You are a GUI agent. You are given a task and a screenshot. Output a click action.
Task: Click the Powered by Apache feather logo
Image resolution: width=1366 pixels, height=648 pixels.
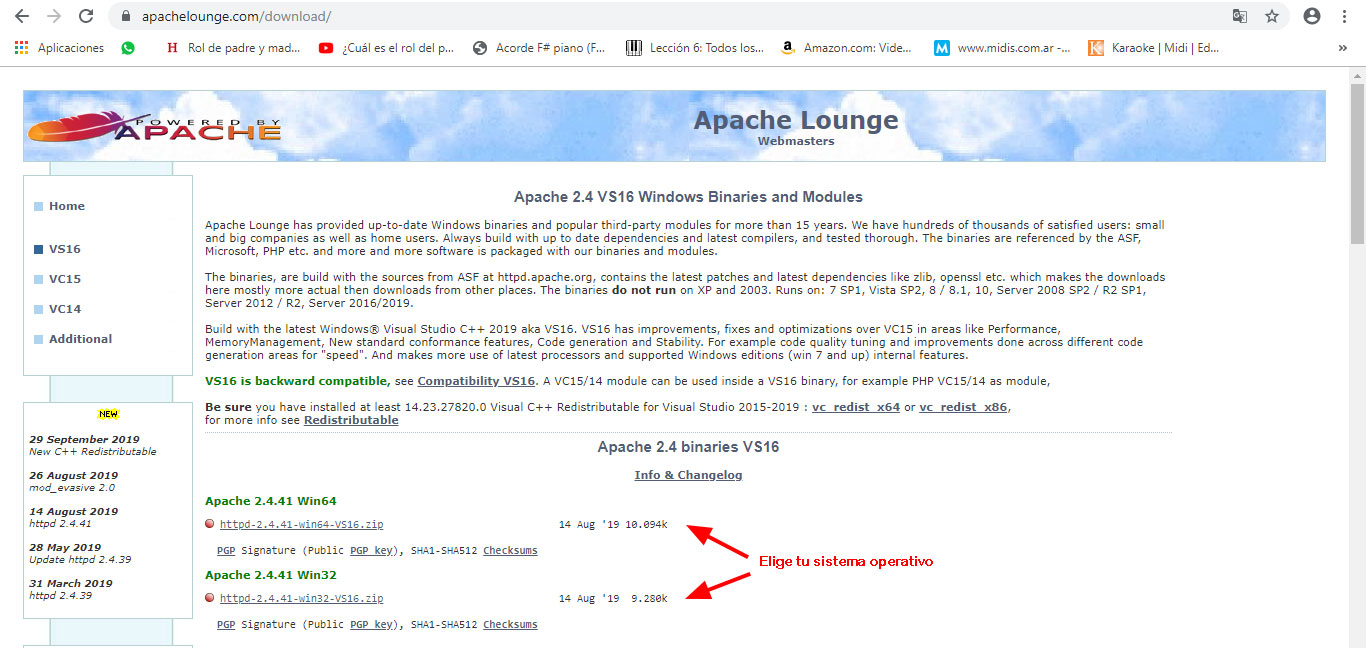point(155,127)
